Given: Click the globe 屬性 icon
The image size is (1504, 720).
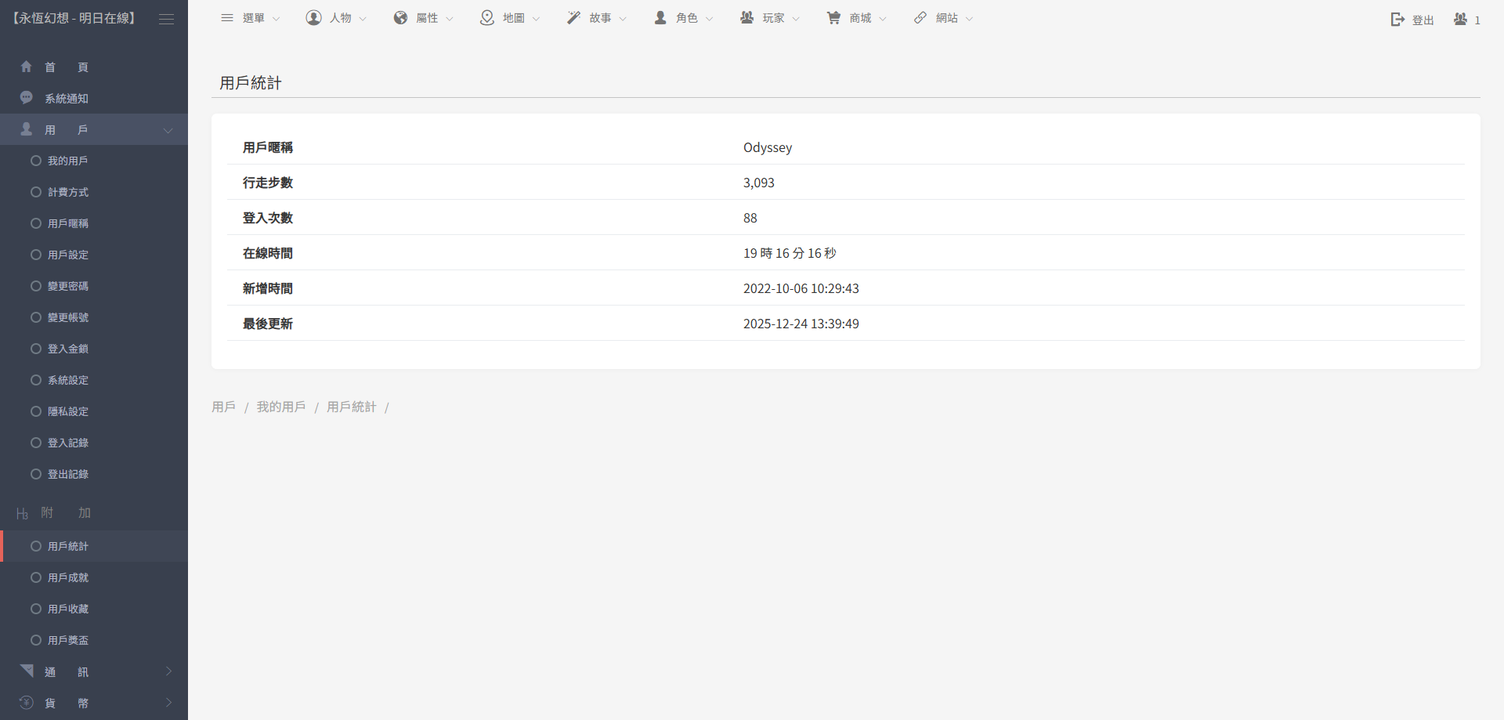Looking at the screenshot, I should click(400, 18).
